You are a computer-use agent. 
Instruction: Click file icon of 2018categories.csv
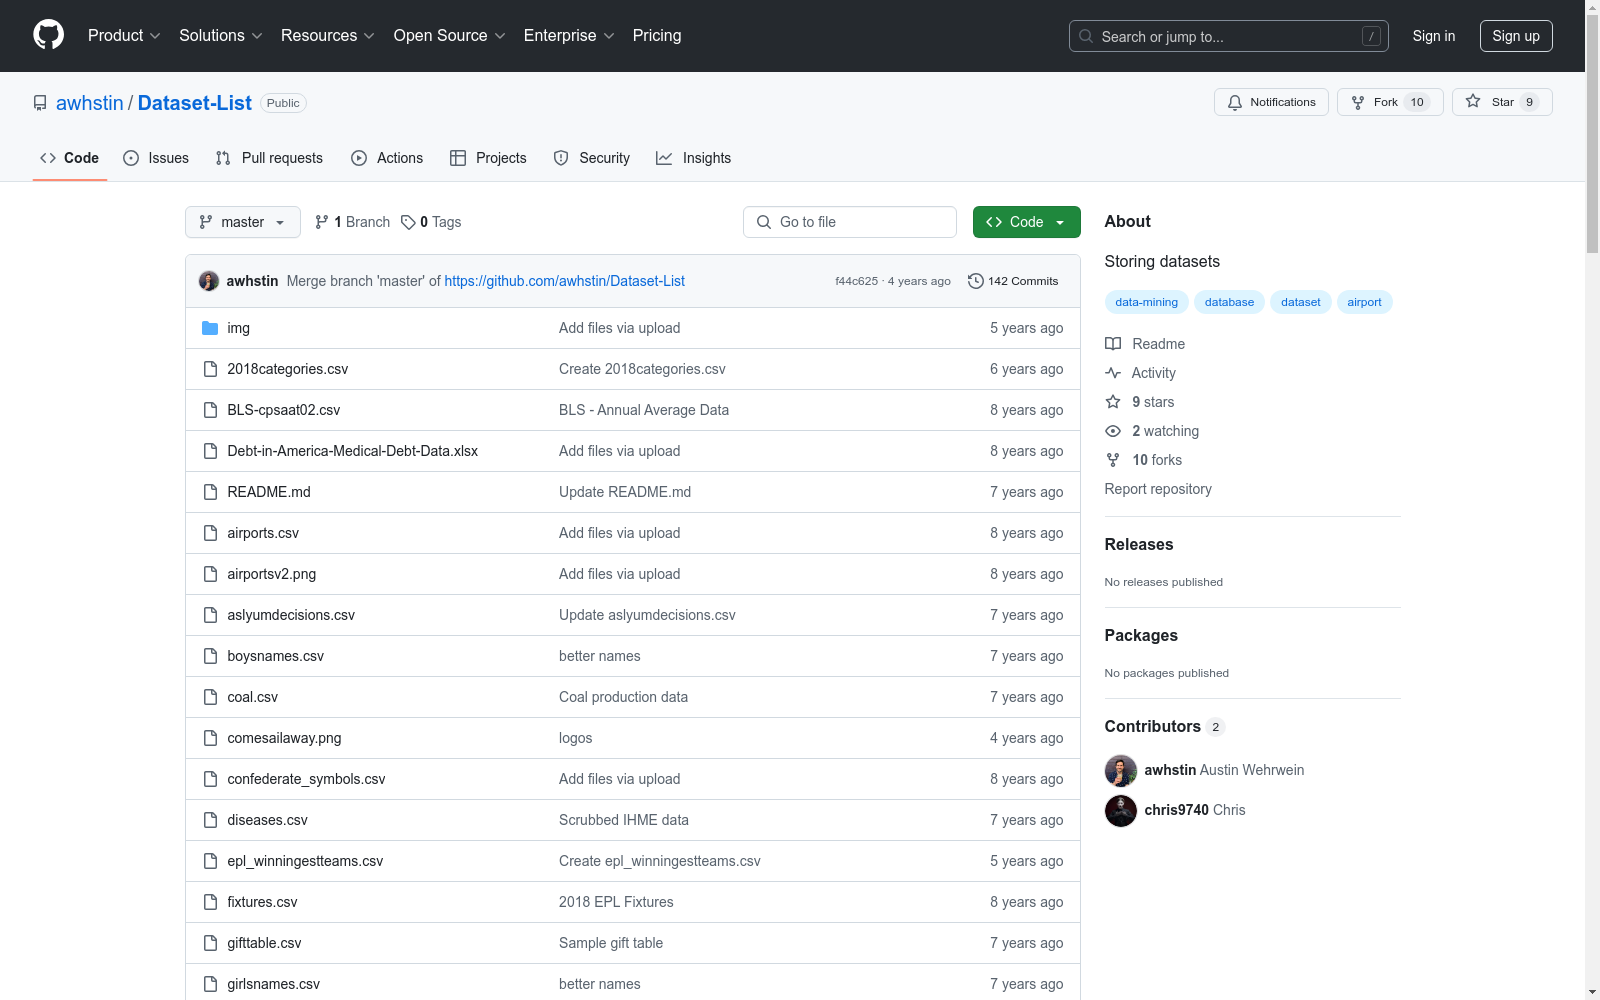pyautogui.click(x=210, y=369)
